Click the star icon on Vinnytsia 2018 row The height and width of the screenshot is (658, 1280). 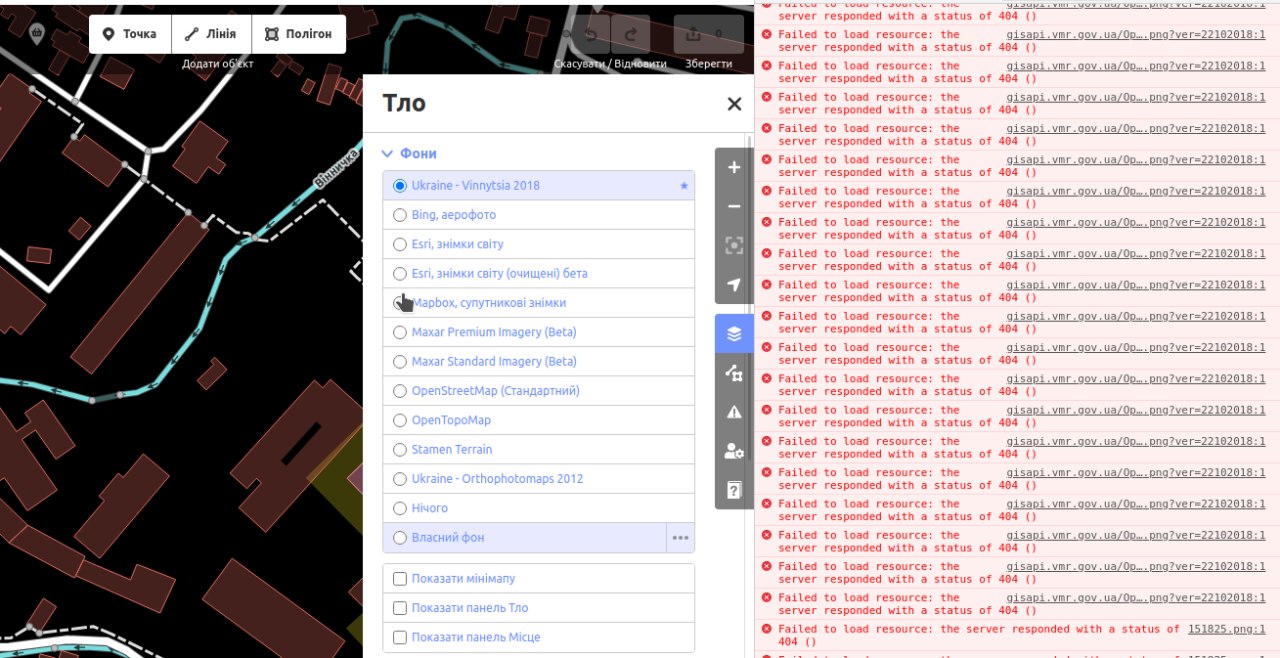coord(684,186)
